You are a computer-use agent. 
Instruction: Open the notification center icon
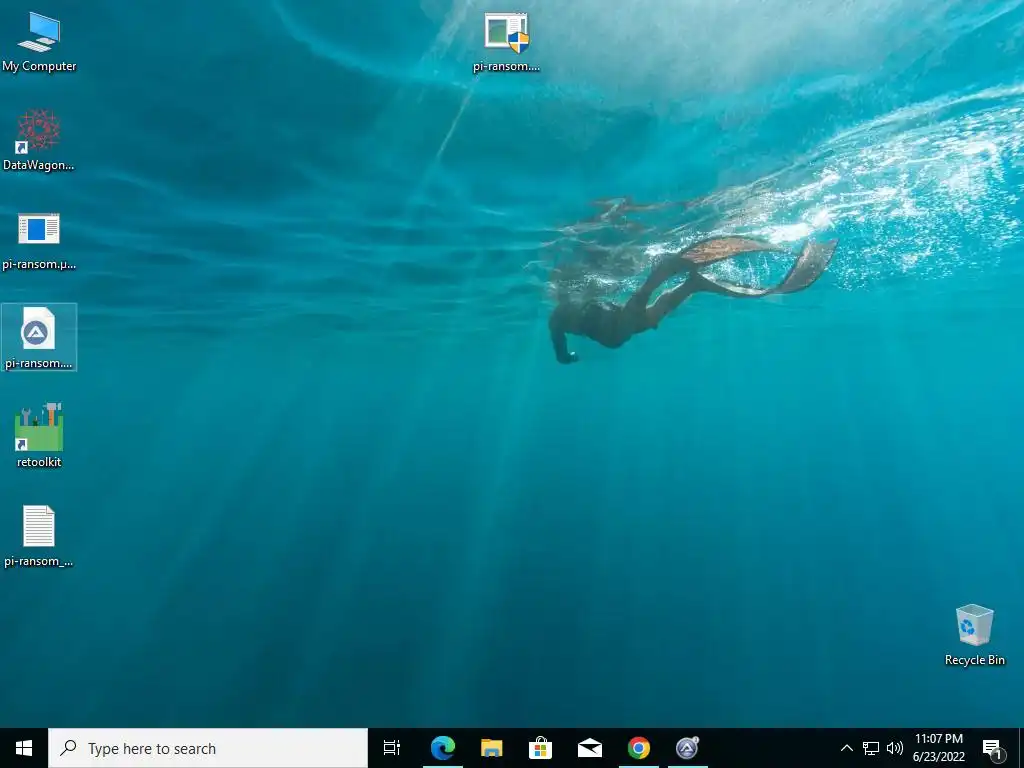point(992,748)
